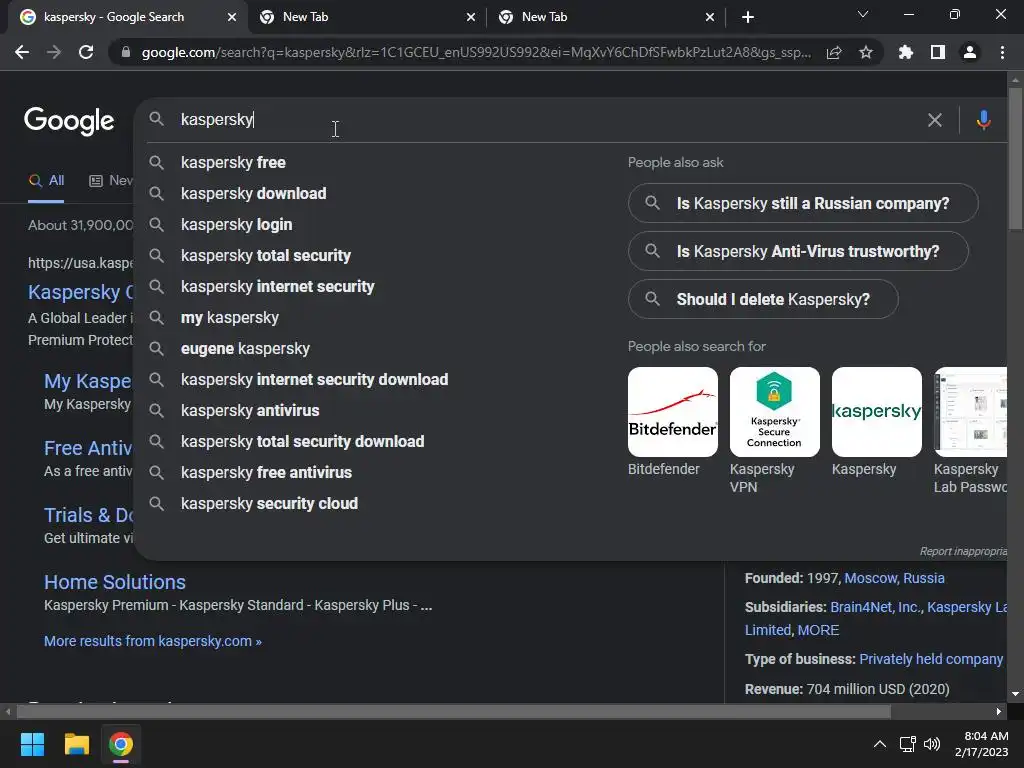Start voice search with the microphone
Viewport: 1024px width, 768px height.
(984, 120)
